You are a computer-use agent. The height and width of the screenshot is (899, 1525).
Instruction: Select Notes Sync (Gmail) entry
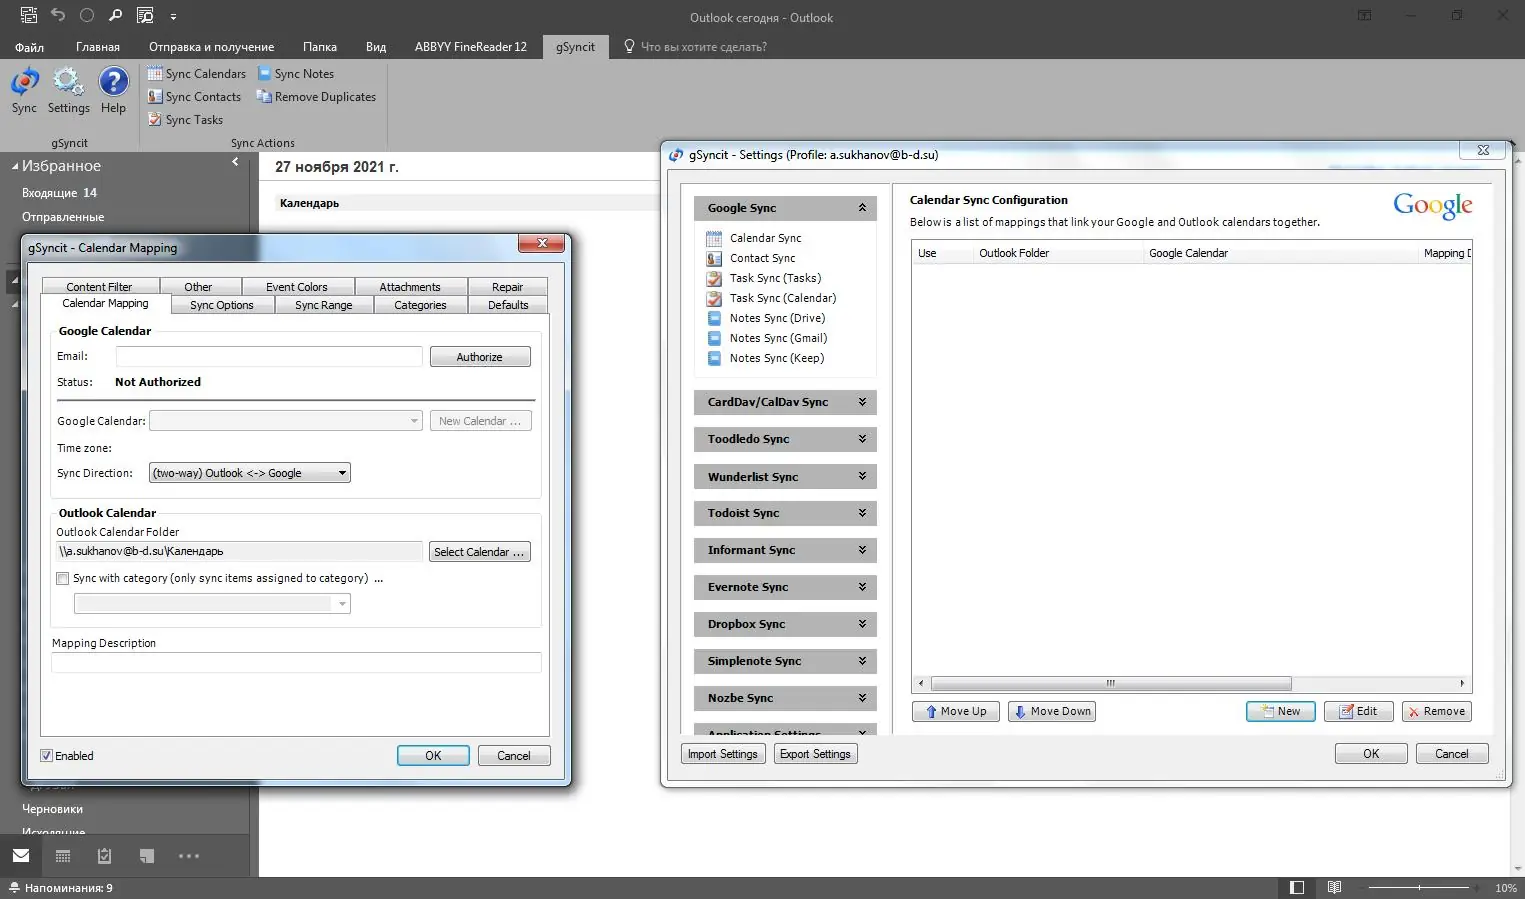[x=778, y=338]
